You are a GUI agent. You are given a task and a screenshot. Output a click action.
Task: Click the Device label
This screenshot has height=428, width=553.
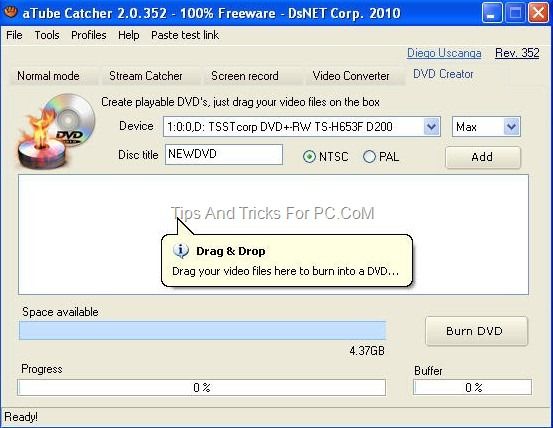pyautogui.click(x=136, y=126)
